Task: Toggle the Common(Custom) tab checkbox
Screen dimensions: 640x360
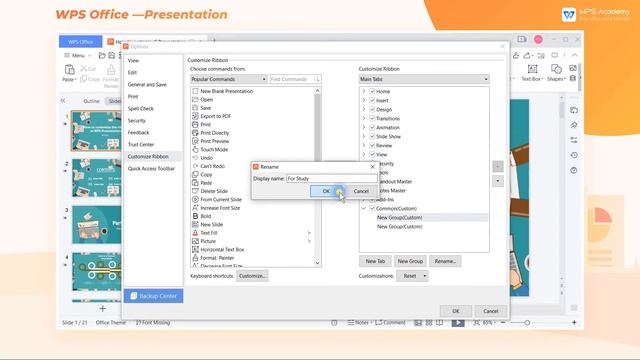Action: click(x=372, y=208)
